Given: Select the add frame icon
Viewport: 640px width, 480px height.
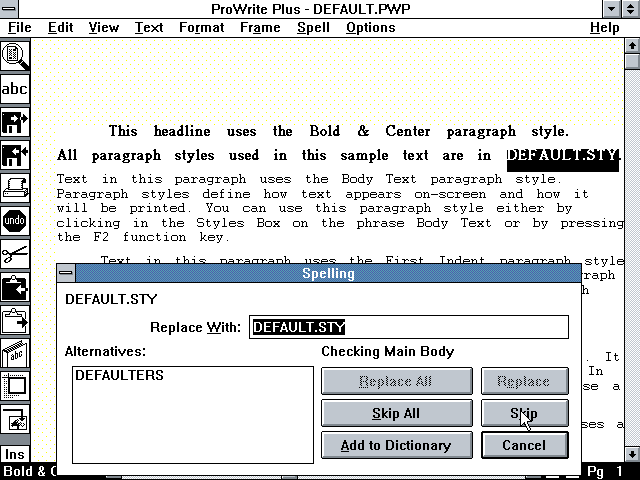Looking at the screenshot, I should click(x=15, y=387).
